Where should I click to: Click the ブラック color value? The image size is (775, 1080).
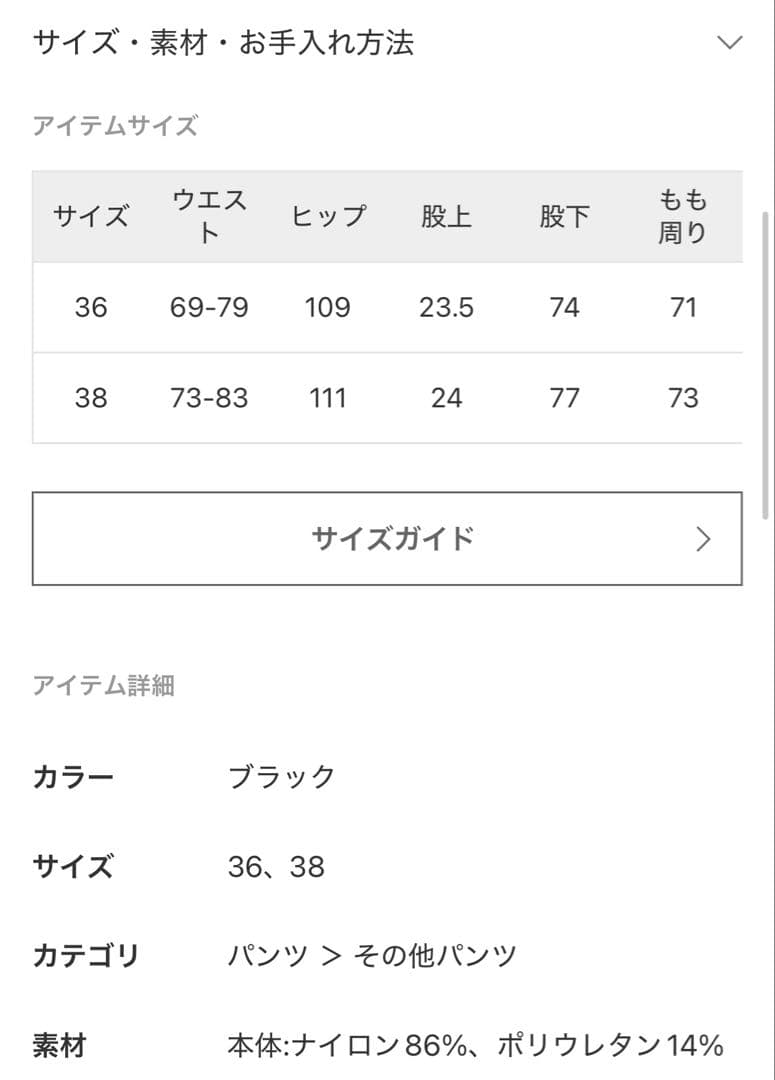point(282,777)
